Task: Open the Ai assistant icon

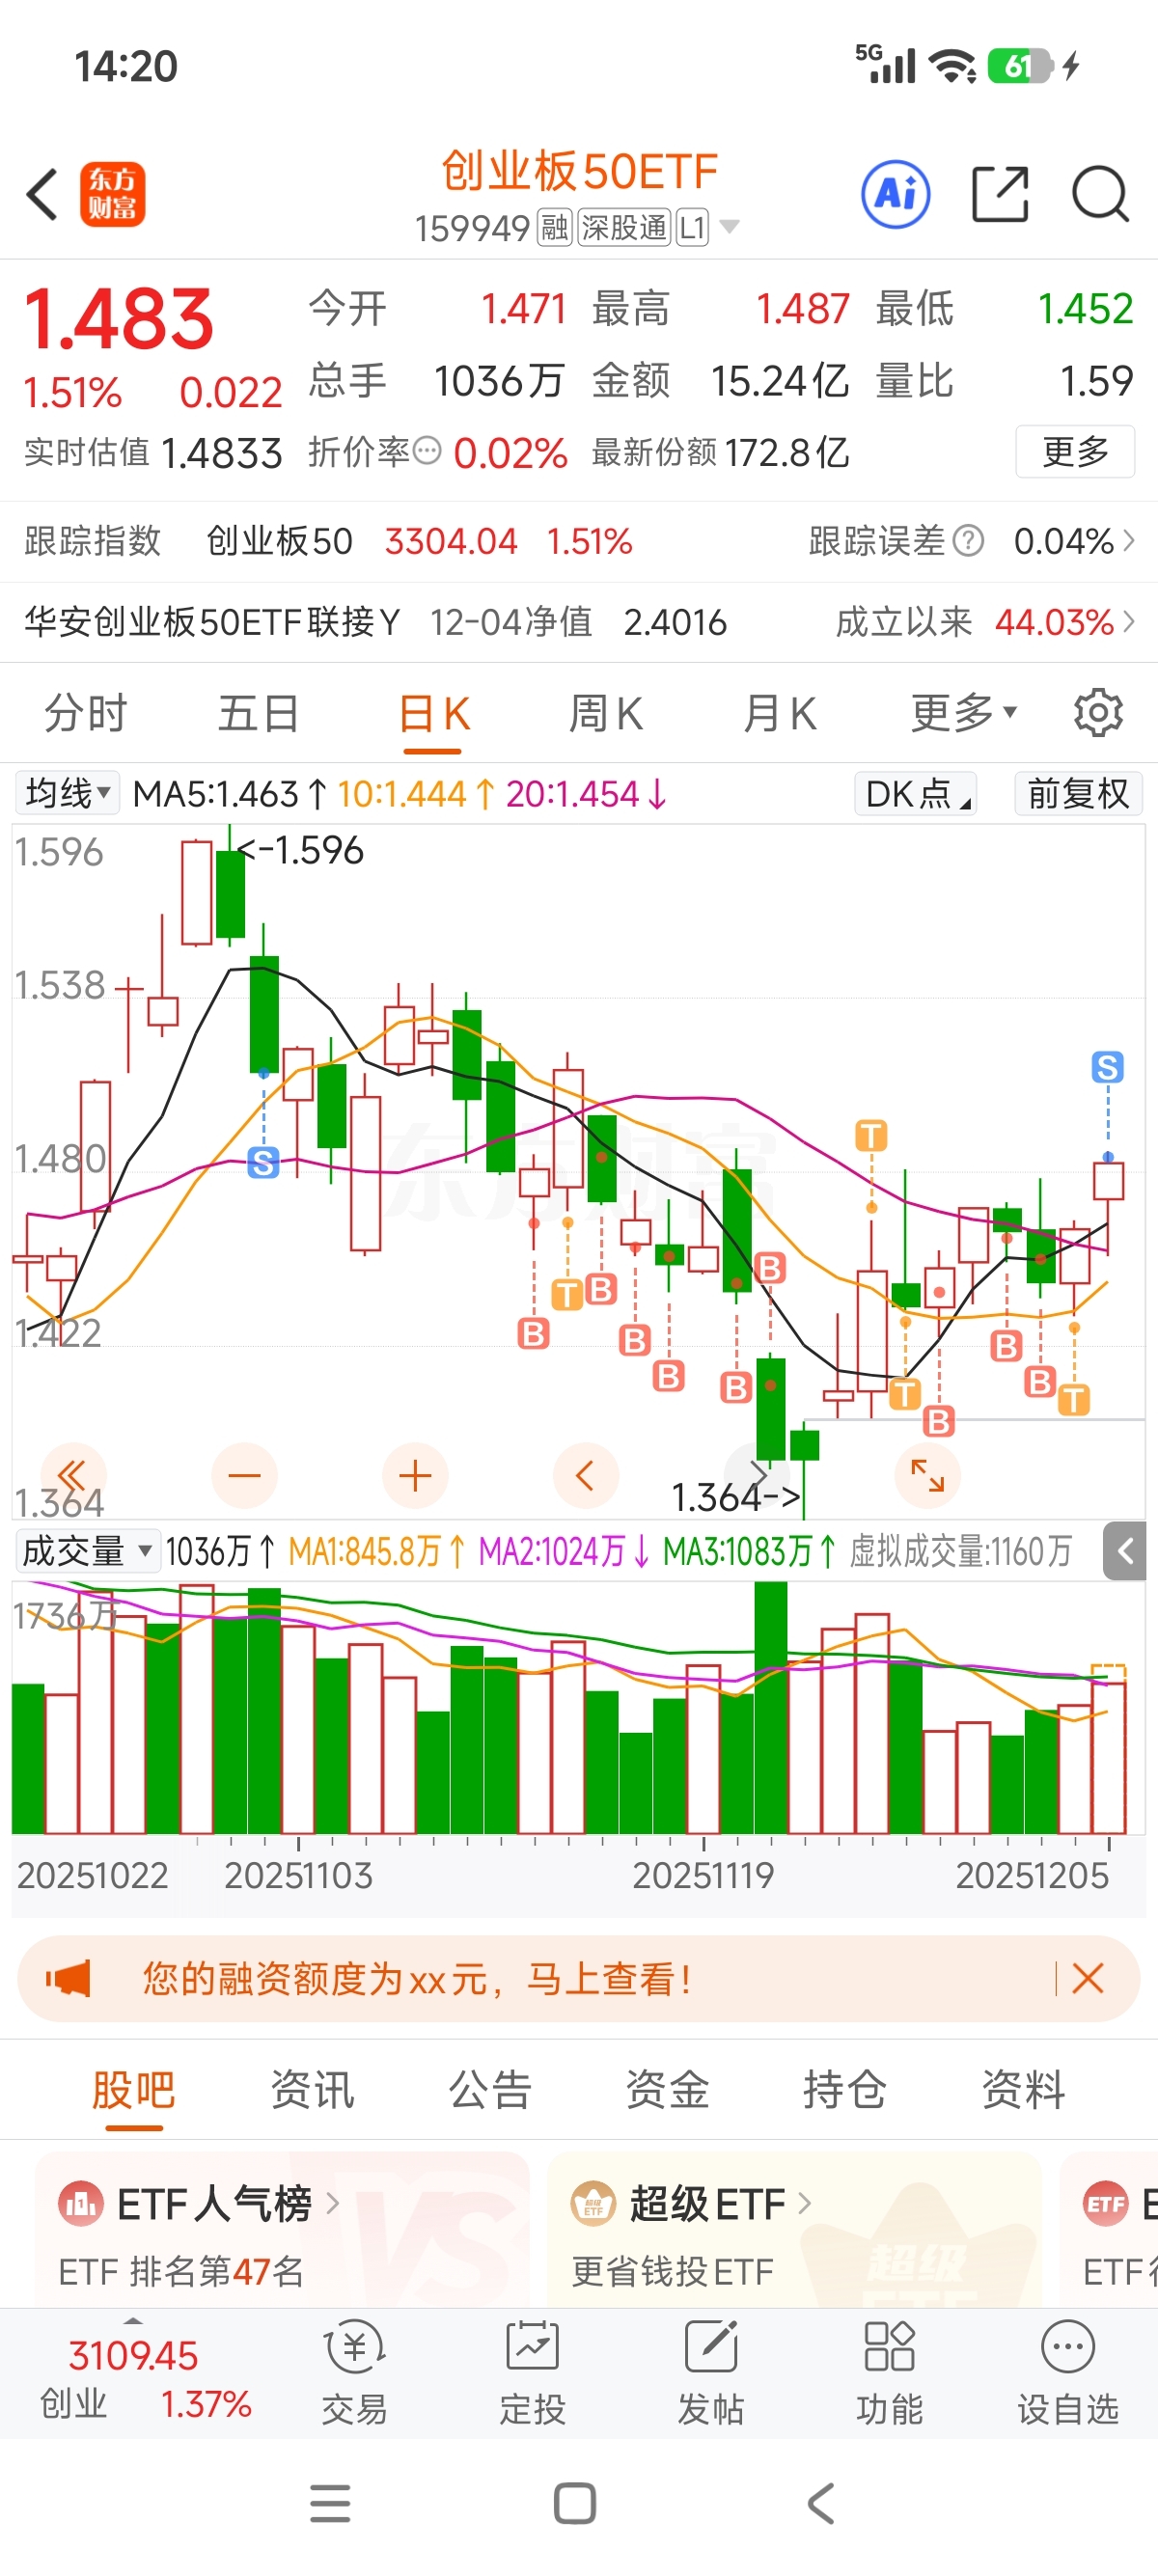Action: pyautogui.click(x=895, y=194)
